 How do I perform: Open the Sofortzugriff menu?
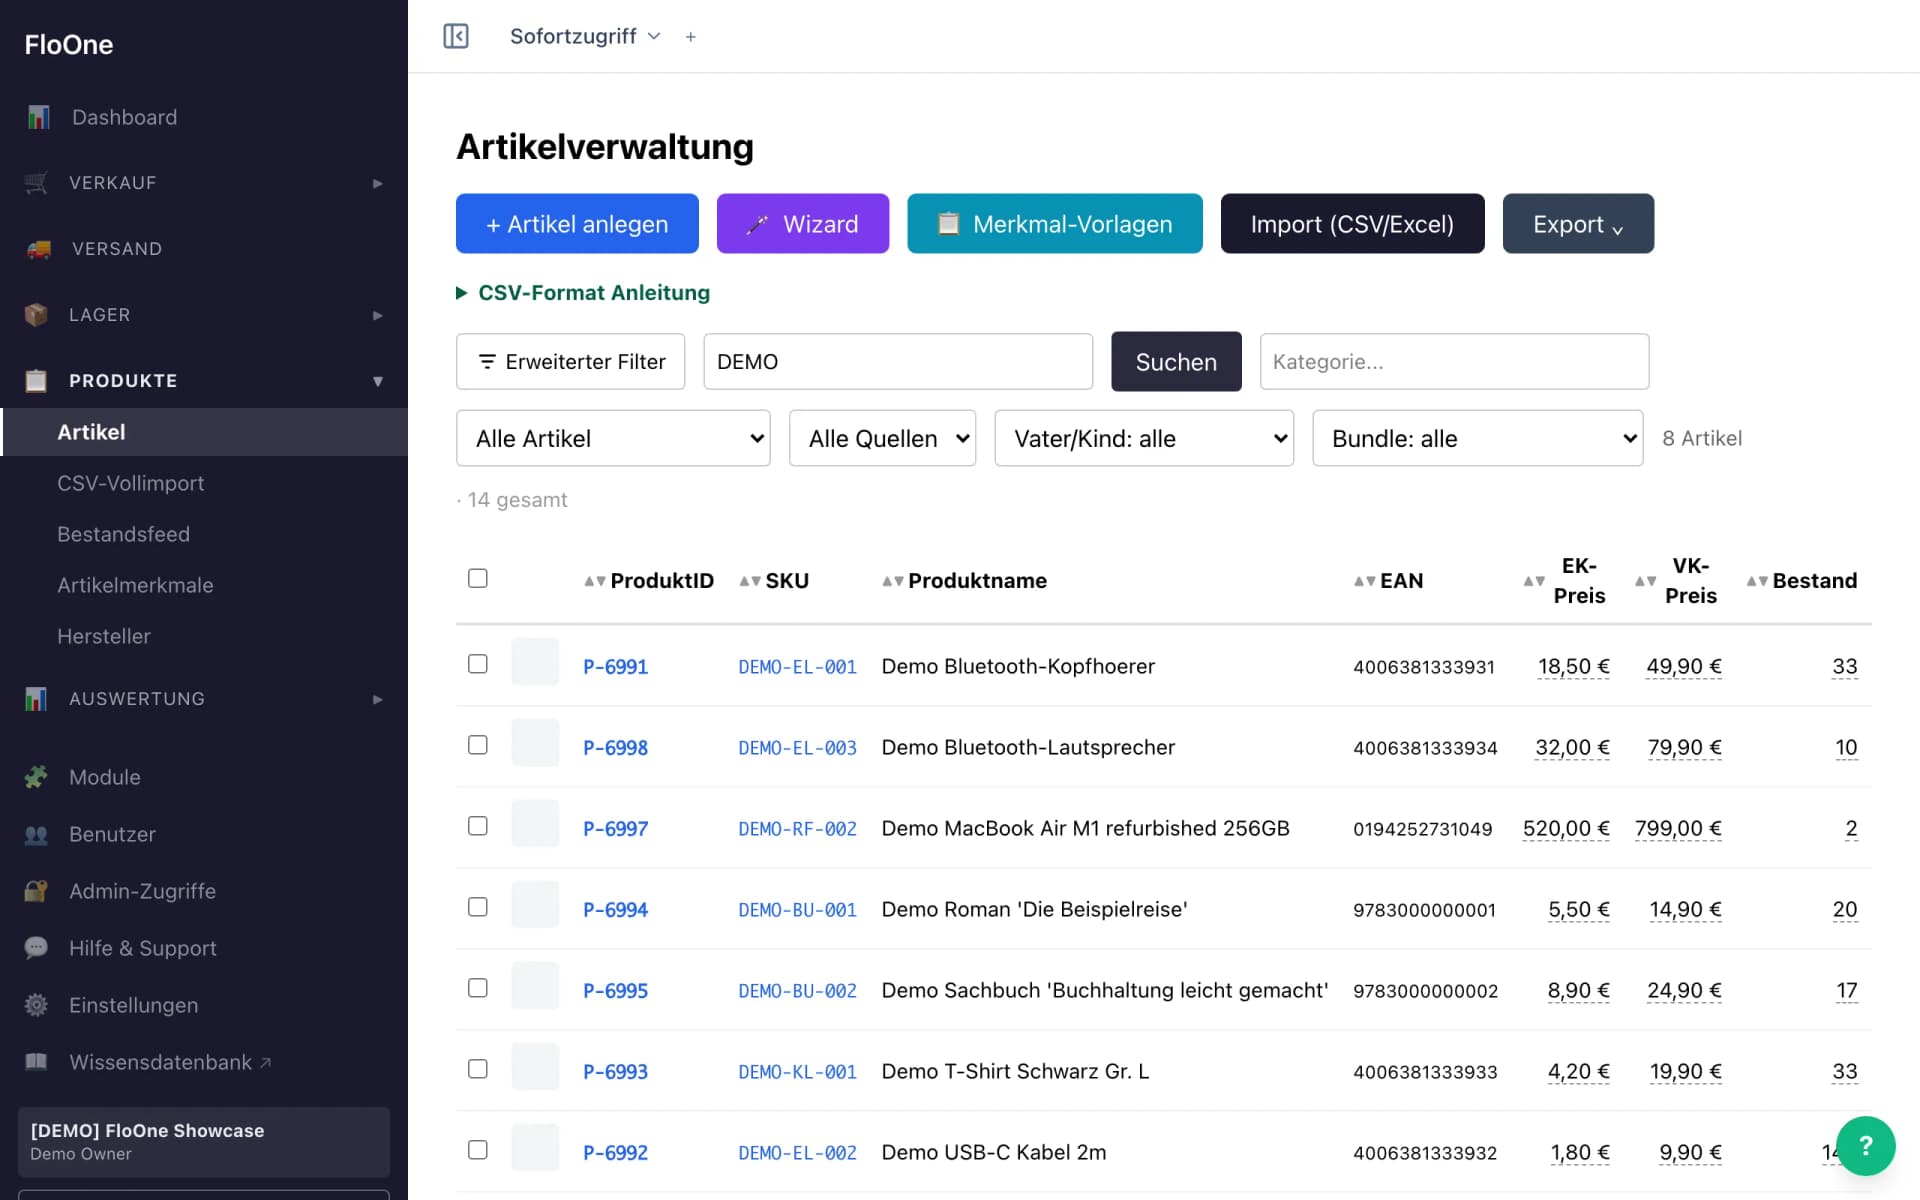pos(585,36)
